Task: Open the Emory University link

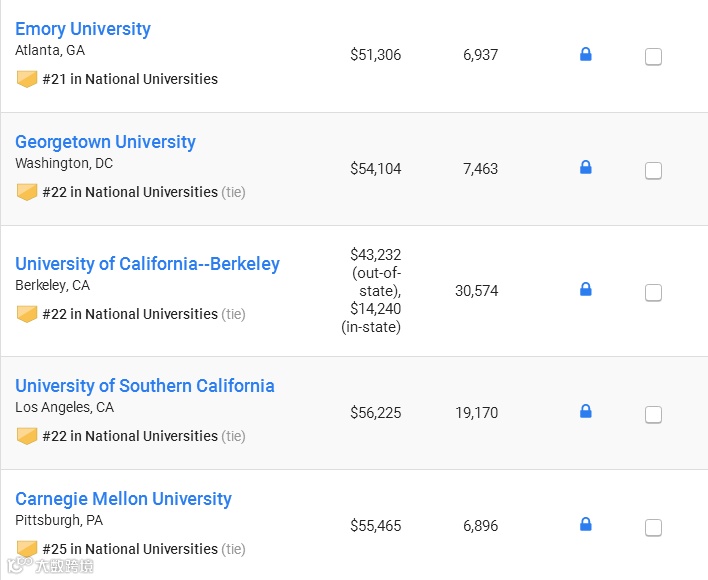Action: pyautogui.click(x=83, y=29)
